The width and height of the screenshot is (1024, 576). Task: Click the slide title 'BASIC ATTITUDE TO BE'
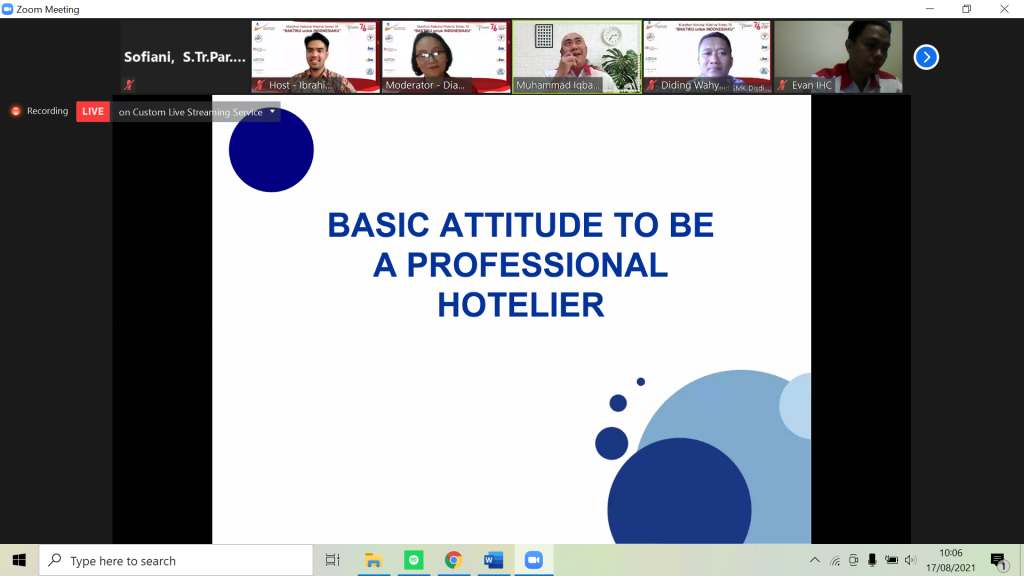(x=520, y=225)
